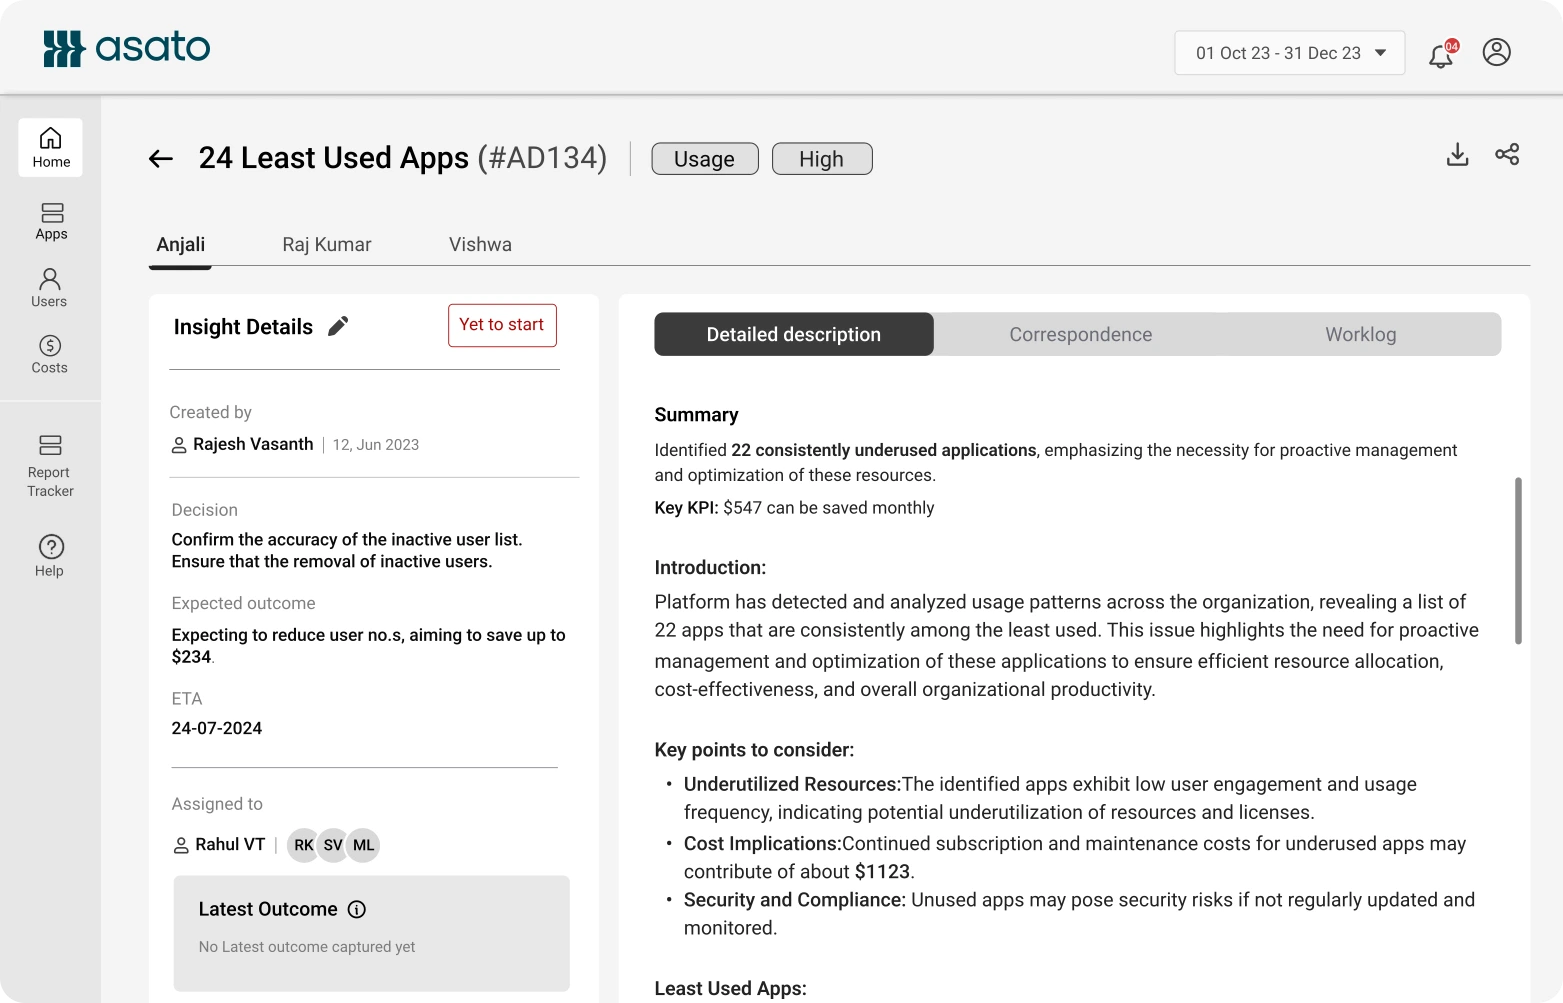
Task: Open Help in the sidebar
Action: pos(50,556)
